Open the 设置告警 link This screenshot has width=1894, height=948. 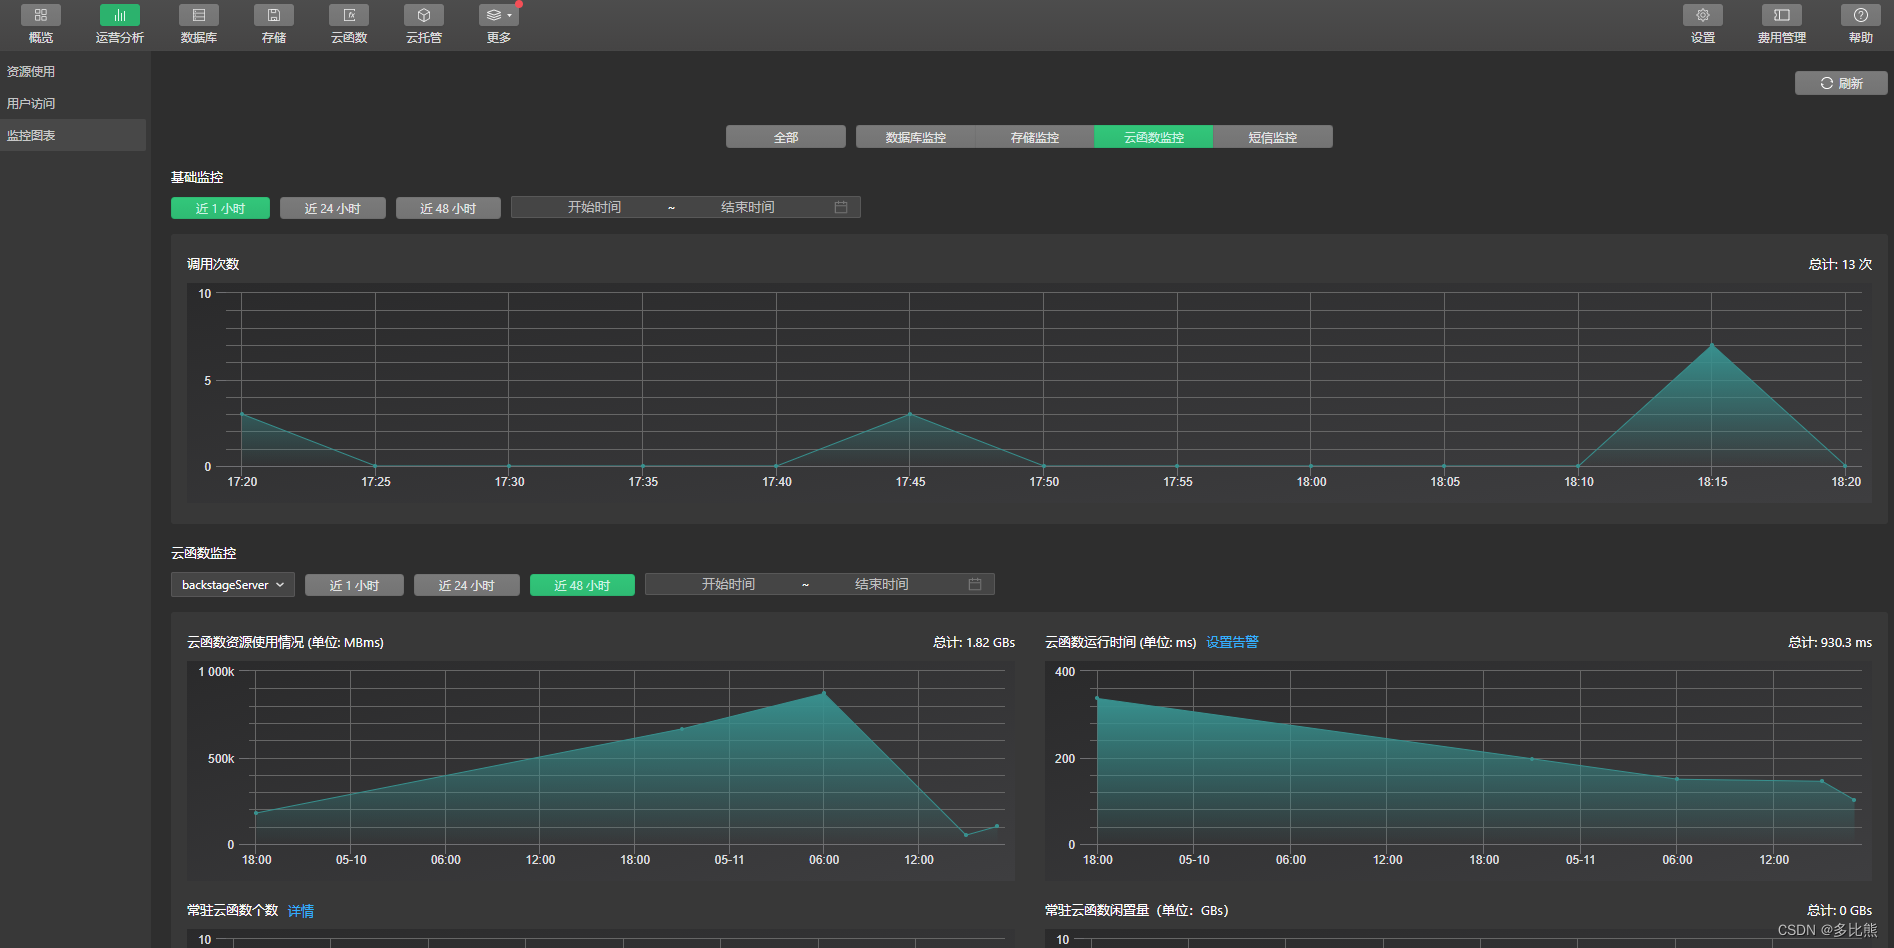[x=1232, y=642]
